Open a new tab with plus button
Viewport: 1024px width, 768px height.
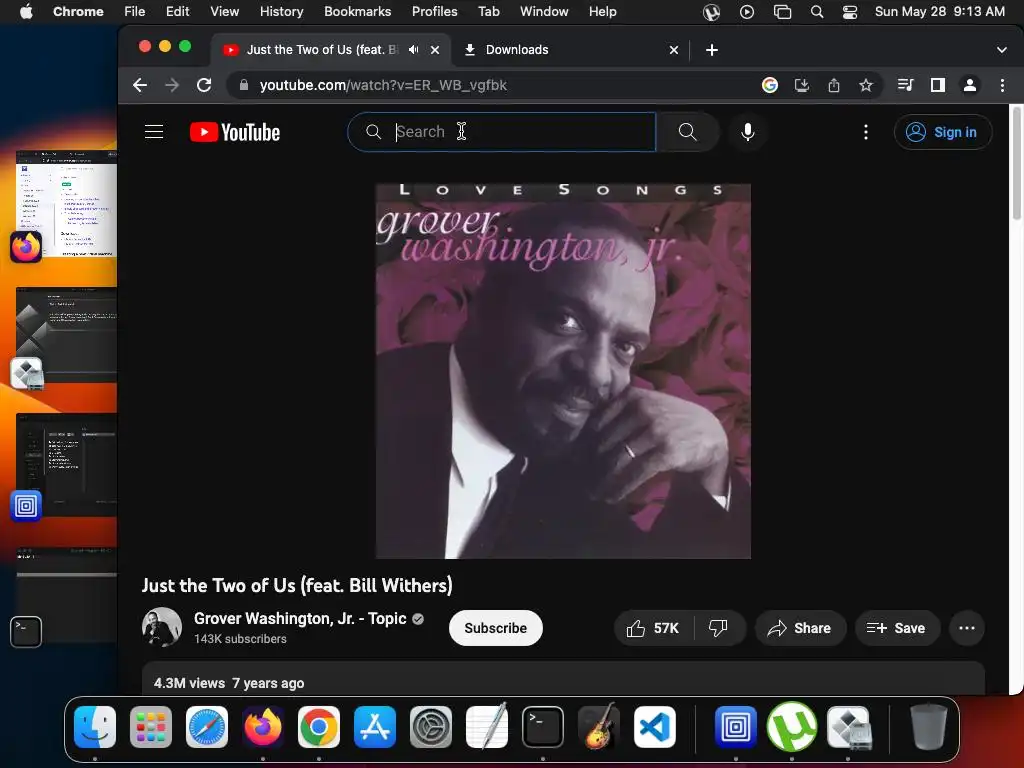pyautogui.click(x=712, y=50)
